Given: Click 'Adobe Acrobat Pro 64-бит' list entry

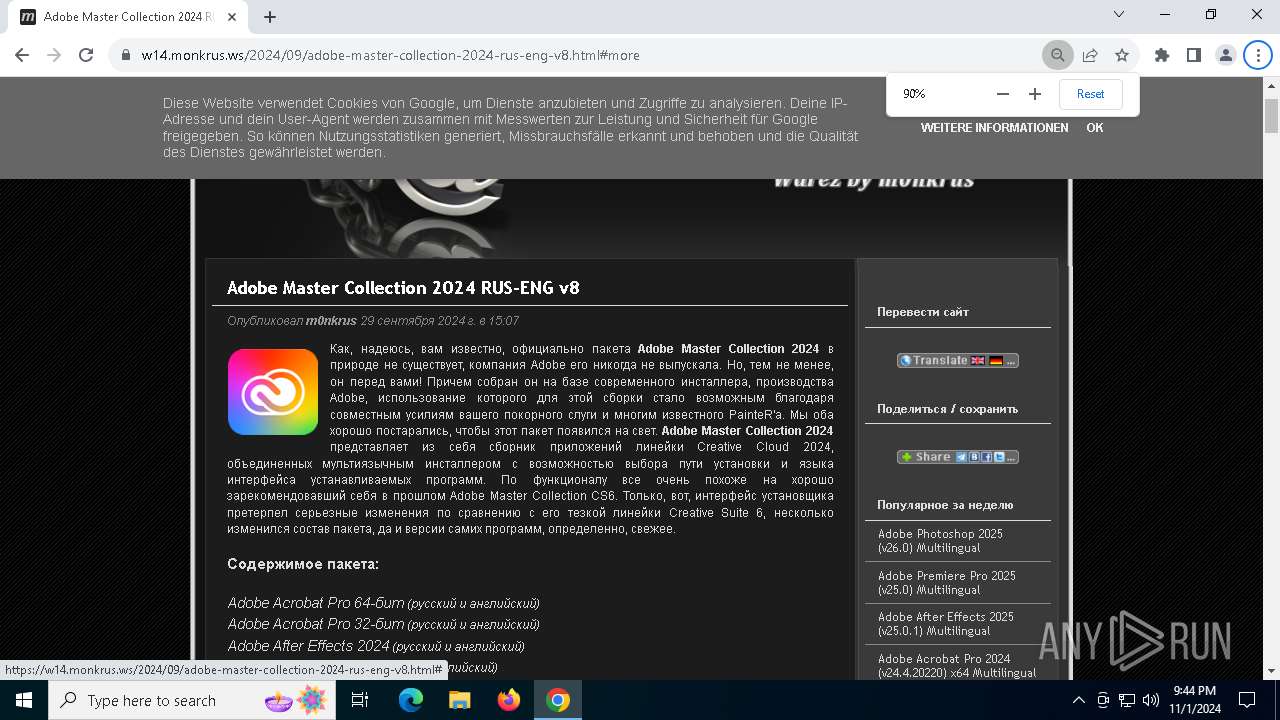Looking at the screenshot, I should [383, 603].
